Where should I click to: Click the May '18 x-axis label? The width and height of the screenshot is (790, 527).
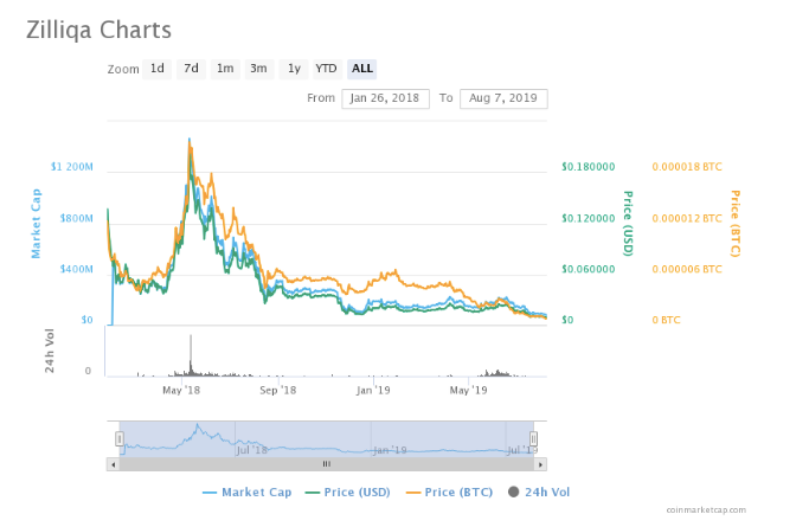coord(181,390)
